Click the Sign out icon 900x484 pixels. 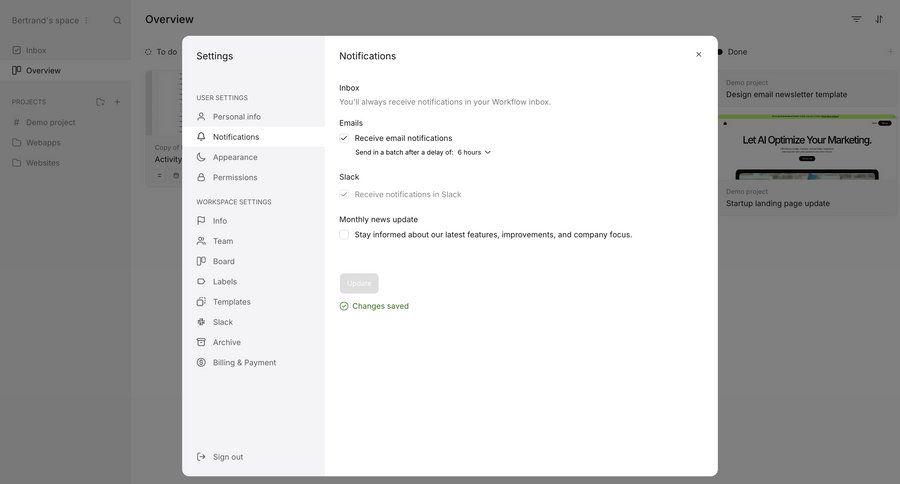201,457
